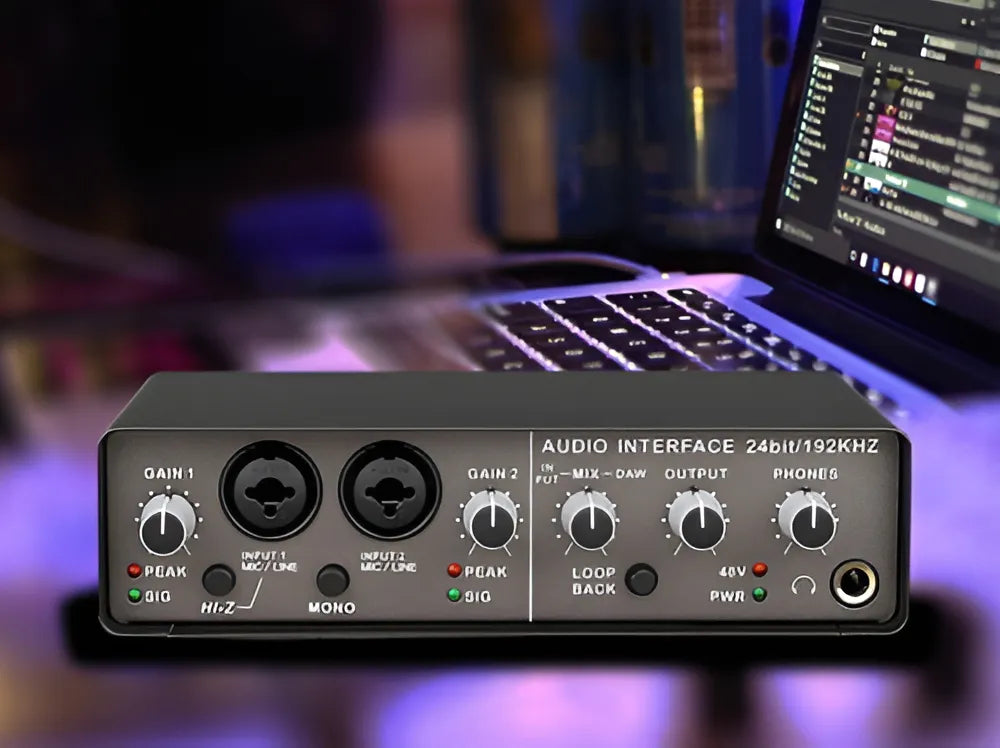Click the INPUT-MIX-DAW knob
Viewport: 1000px width, 748px height.
click(588, 518)
